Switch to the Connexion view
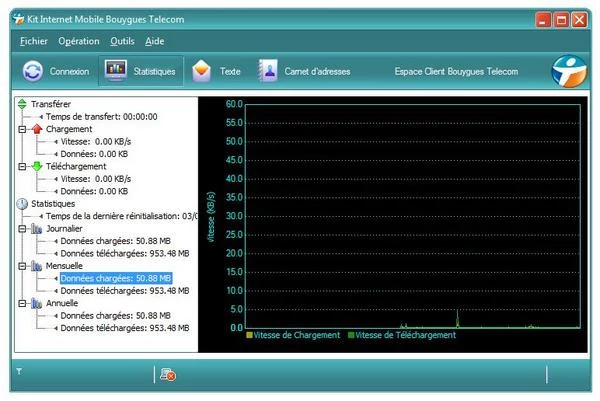The image size is (600, 401). click(69, 72)
